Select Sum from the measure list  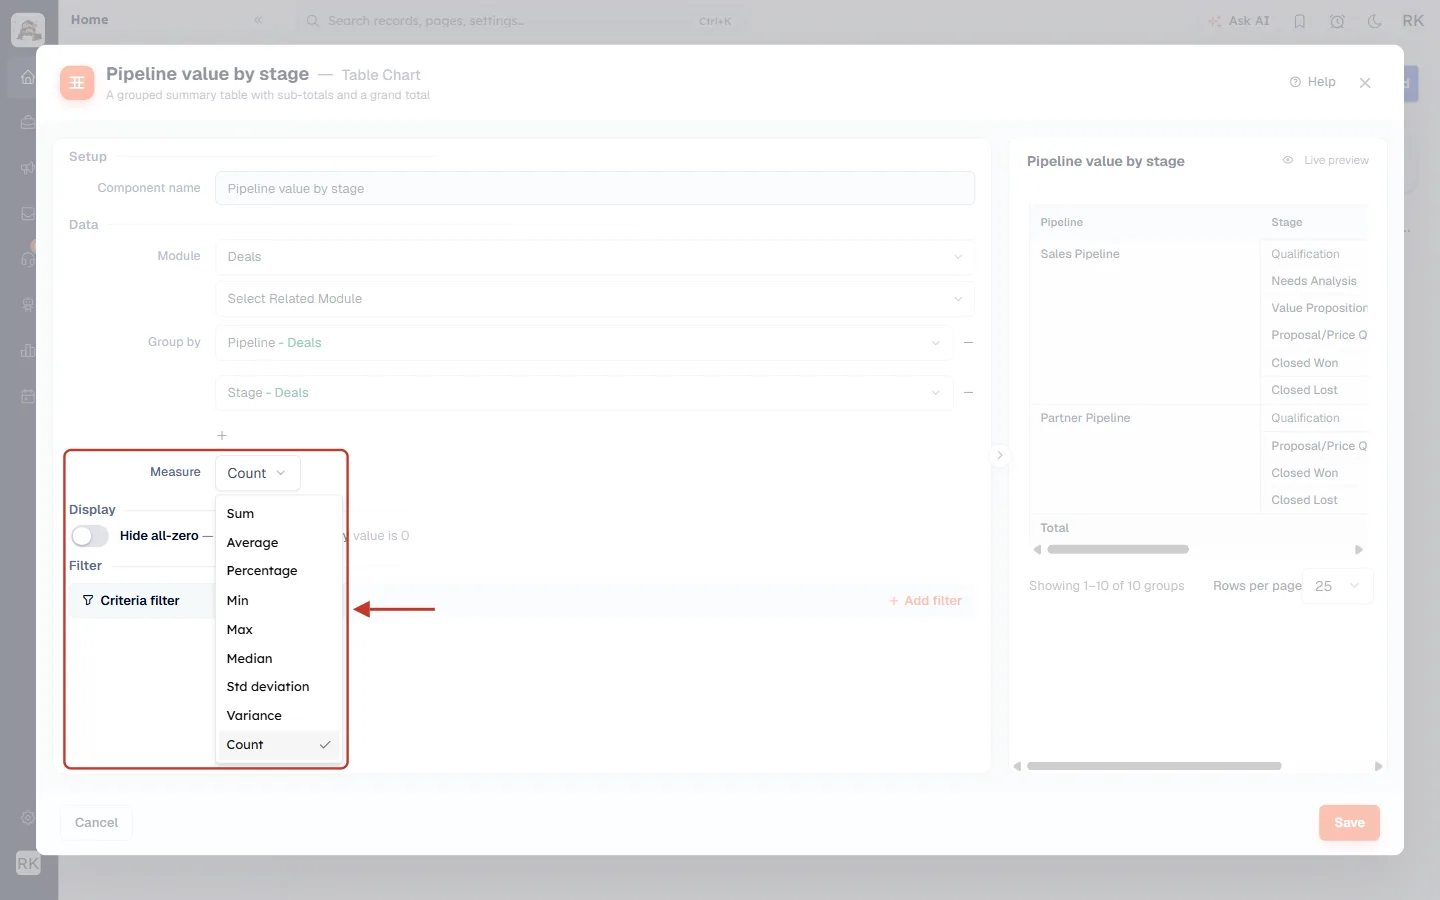click(x=279, y=514)
